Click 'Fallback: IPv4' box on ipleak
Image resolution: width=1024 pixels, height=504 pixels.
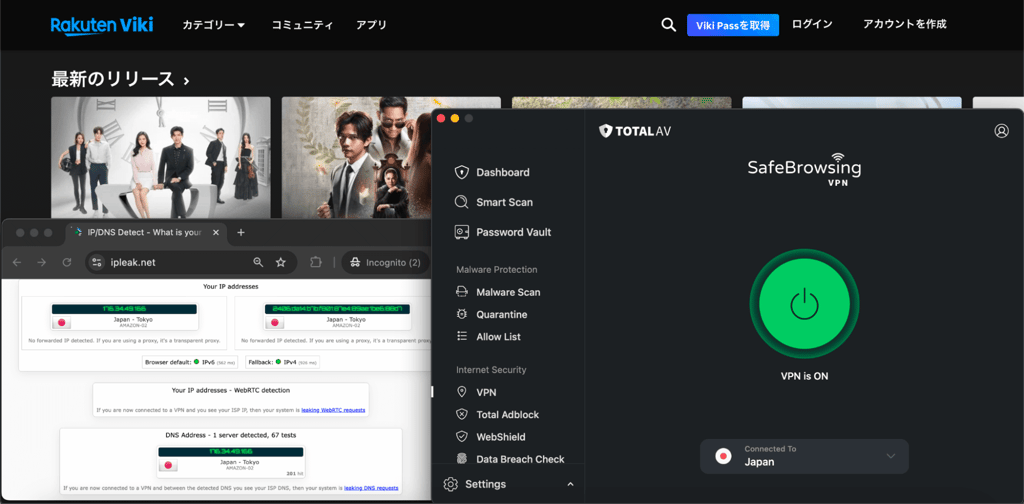282,362
